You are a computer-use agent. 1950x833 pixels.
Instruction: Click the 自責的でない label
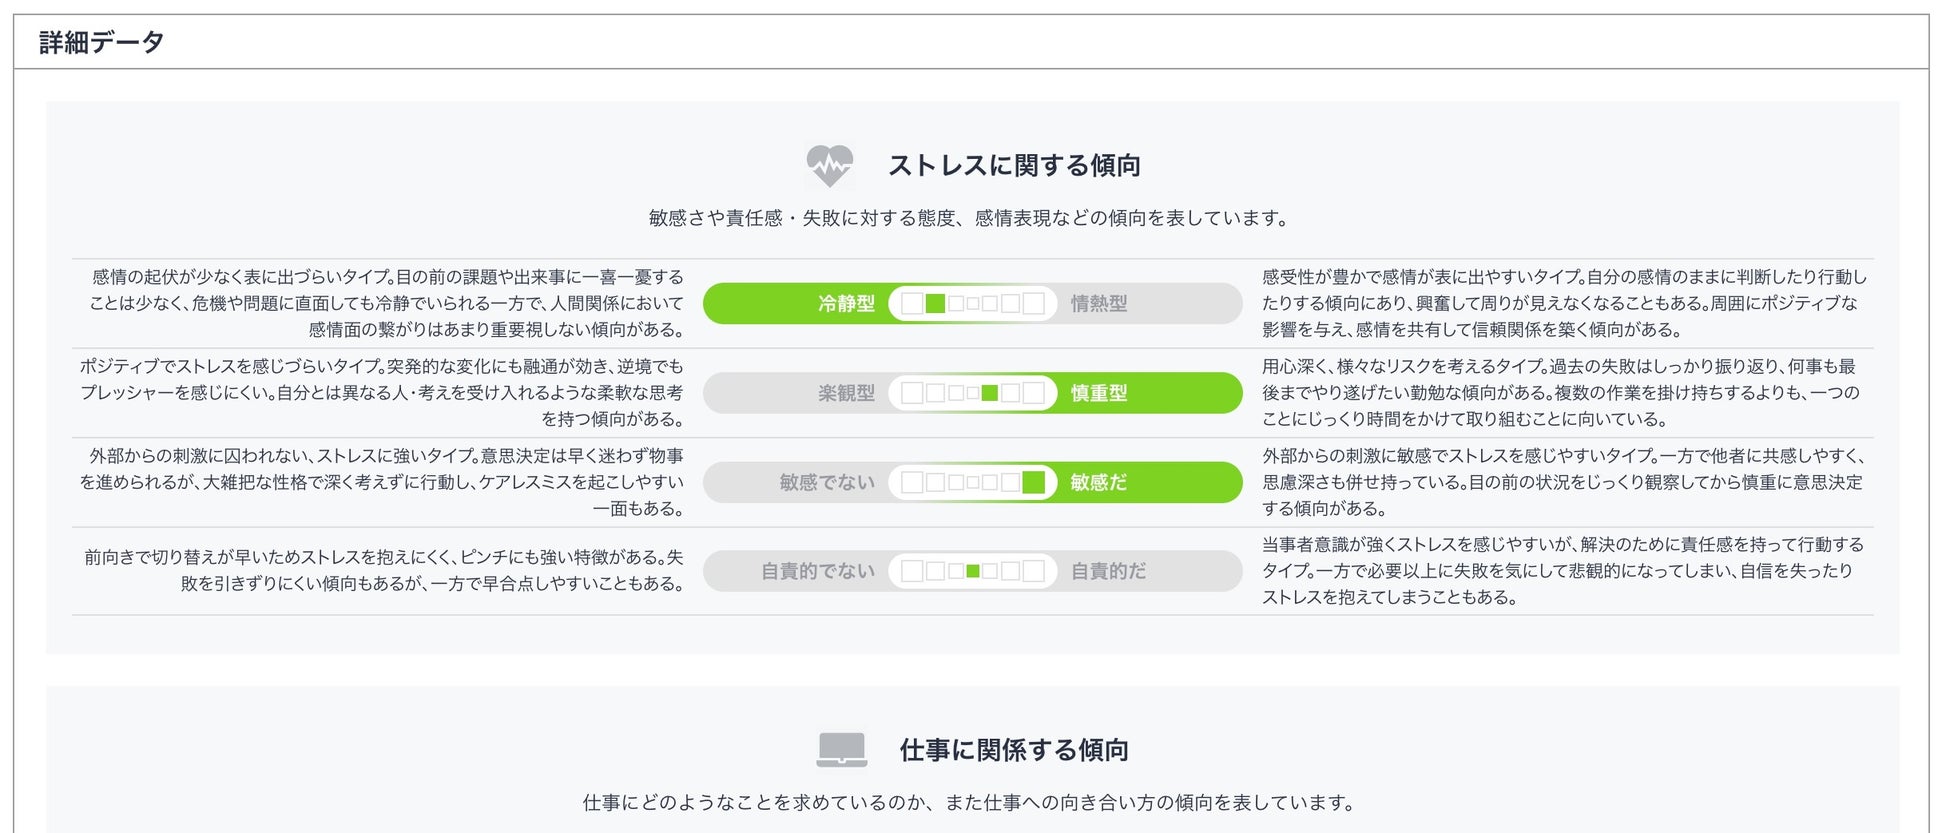[x=818, y=571]
